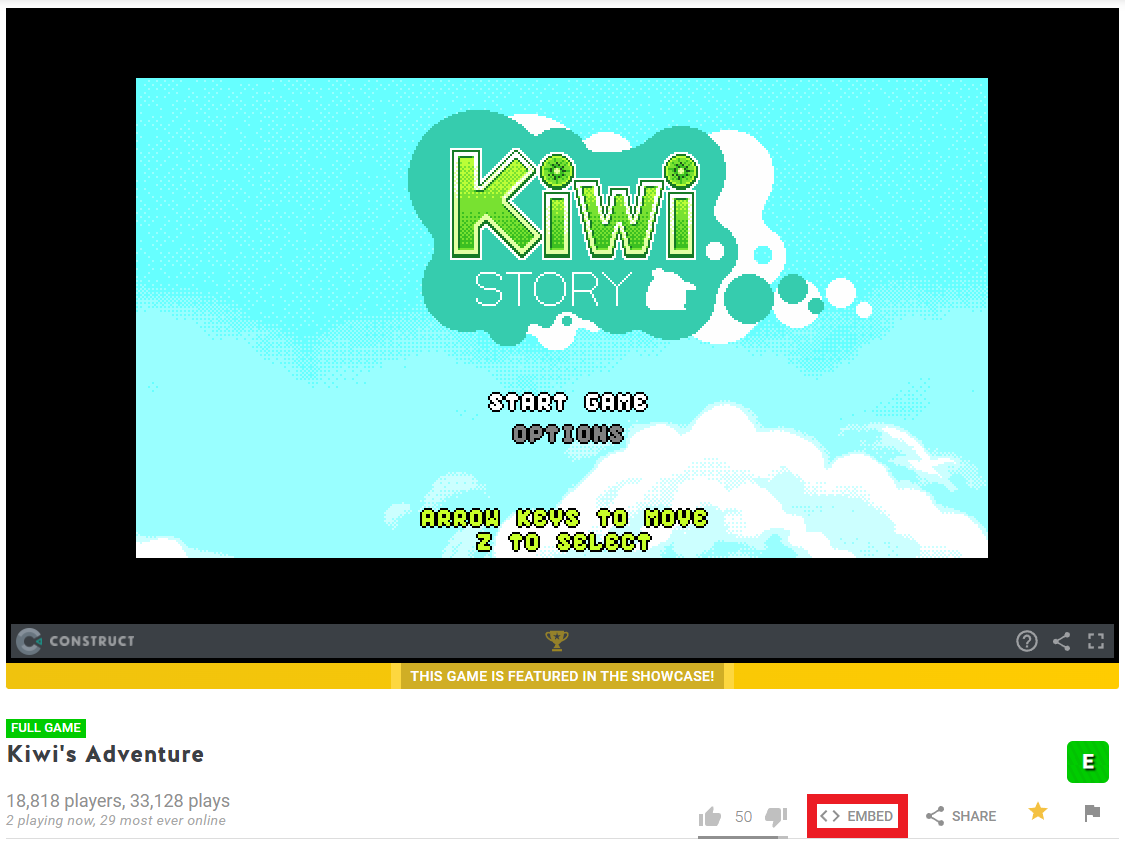1125x846 pixels.
Task: Click the Construct logo in player bar
Action: click(76, 641)
